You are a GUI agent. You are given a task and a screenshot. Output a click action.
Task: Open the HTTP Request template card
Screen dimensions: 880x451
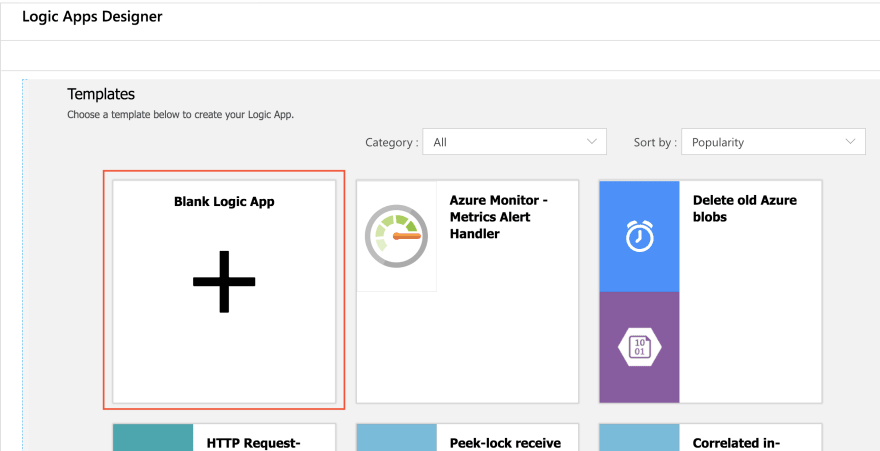[x=224, y=437]
